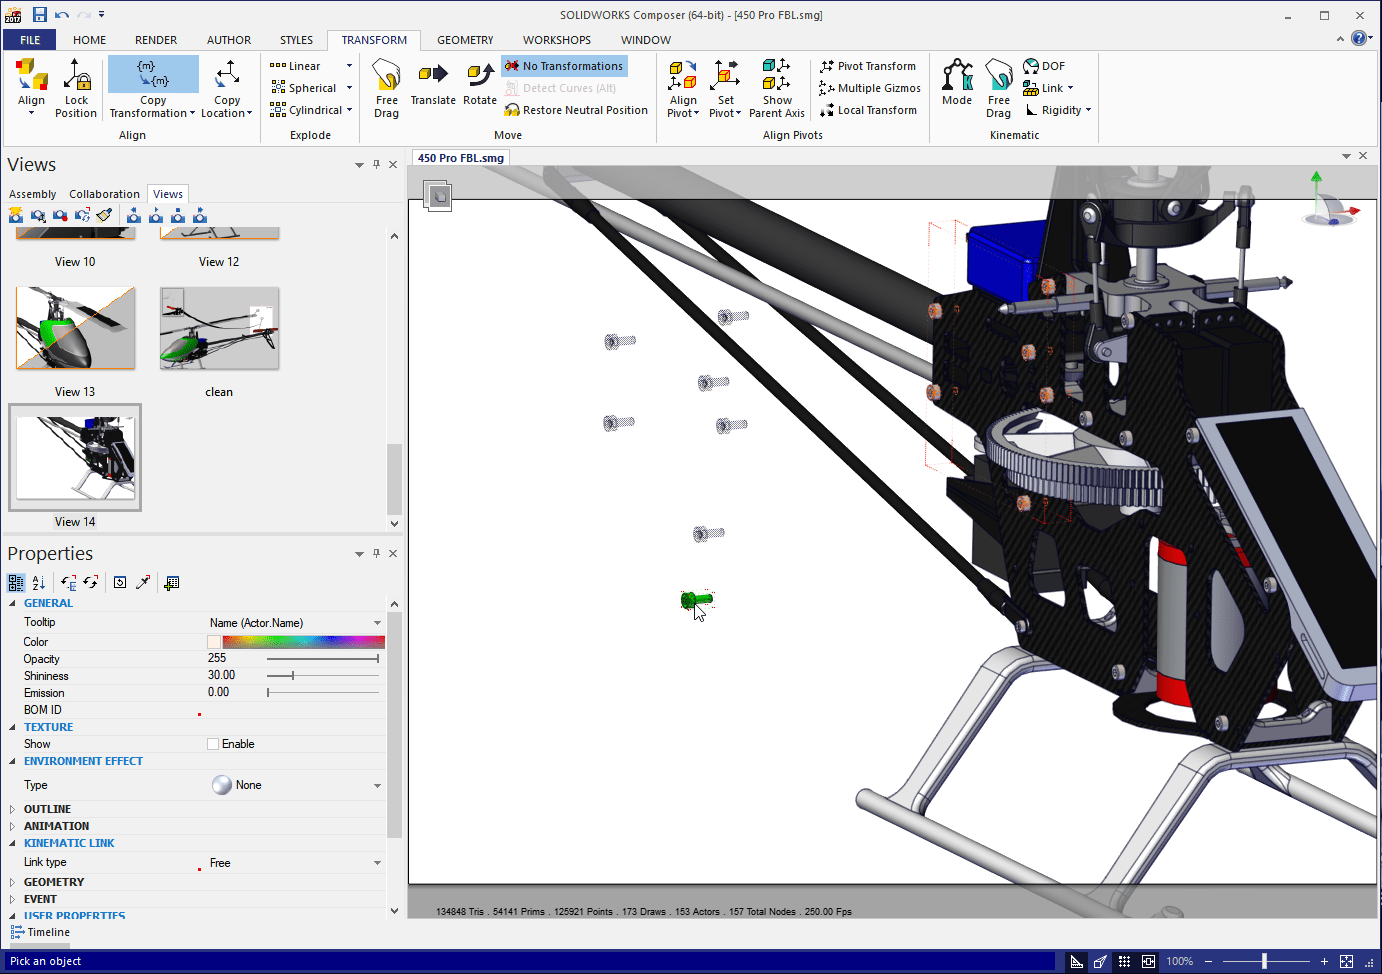
Task: Click Restore Neutral Position
Action: pos(576,110)
